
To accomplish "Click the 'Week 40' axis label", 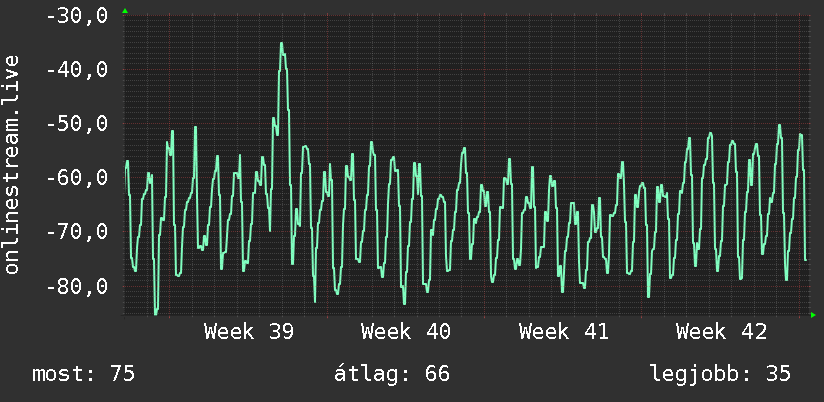I will (406, 332).
